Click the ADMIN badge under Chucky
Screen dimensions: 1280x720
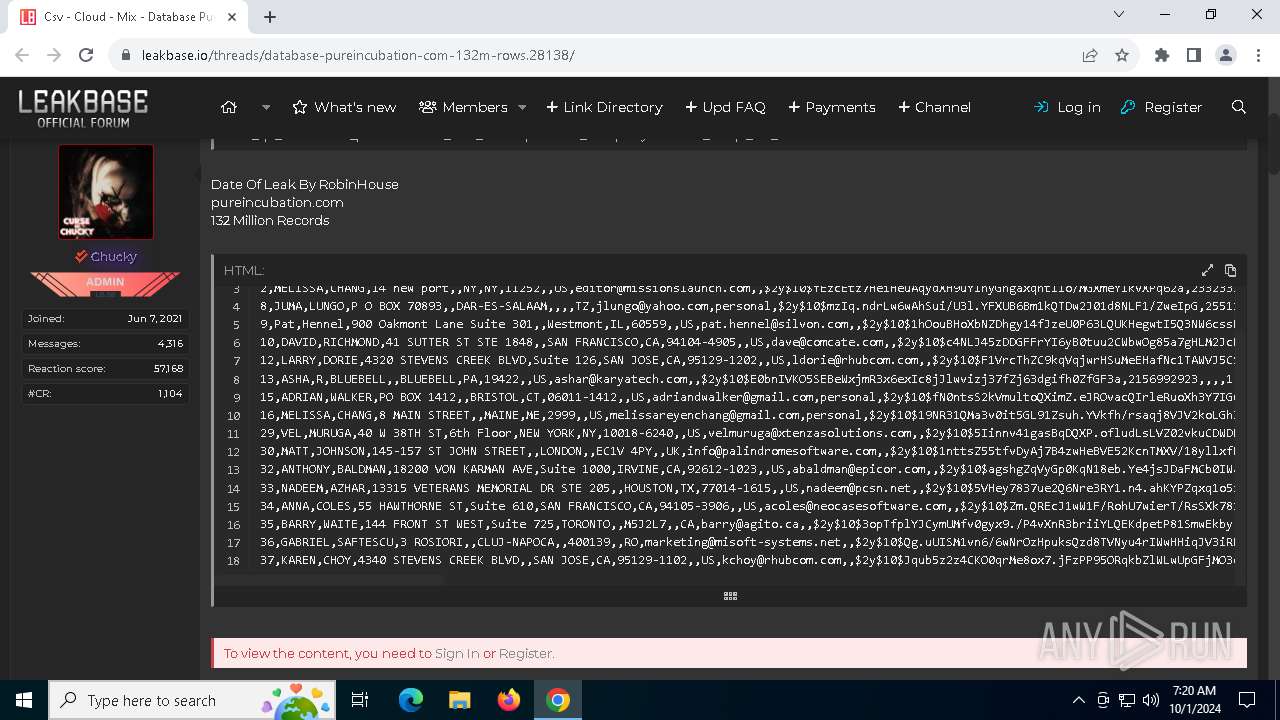tap(105, 284)
